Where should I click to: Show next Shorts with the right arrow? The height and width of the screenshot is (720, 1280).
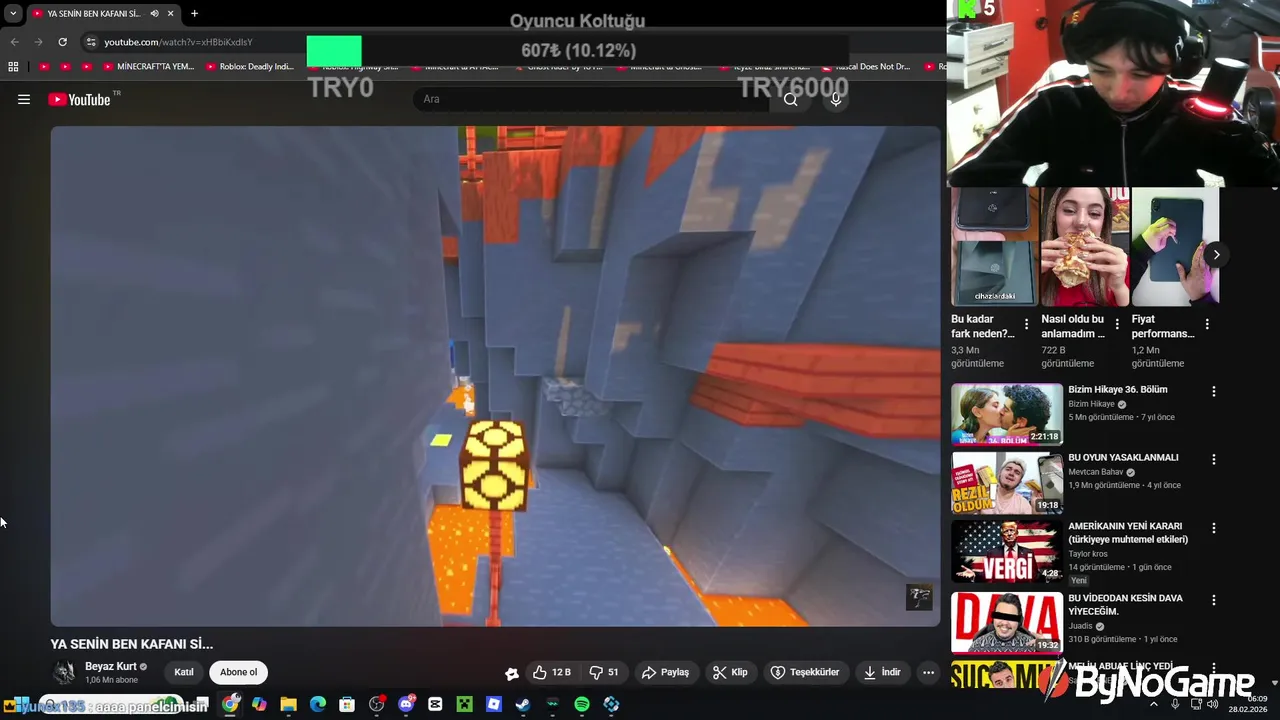1216,254
